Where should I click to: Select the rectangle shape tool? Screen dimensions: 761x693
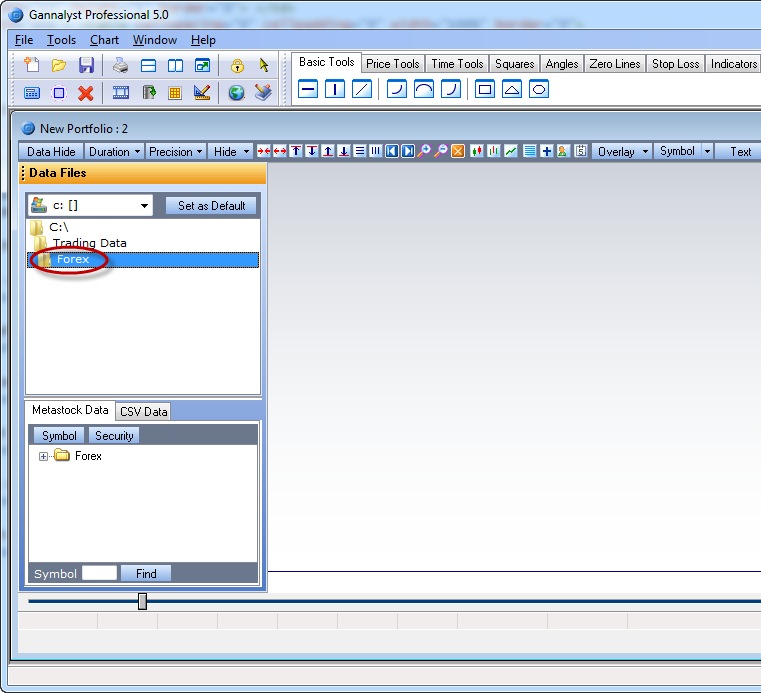point(485,89)
